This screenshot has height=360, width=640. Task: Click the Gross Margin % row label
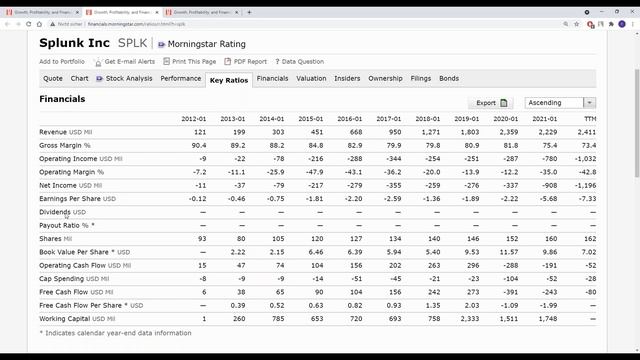pos(65,145)
